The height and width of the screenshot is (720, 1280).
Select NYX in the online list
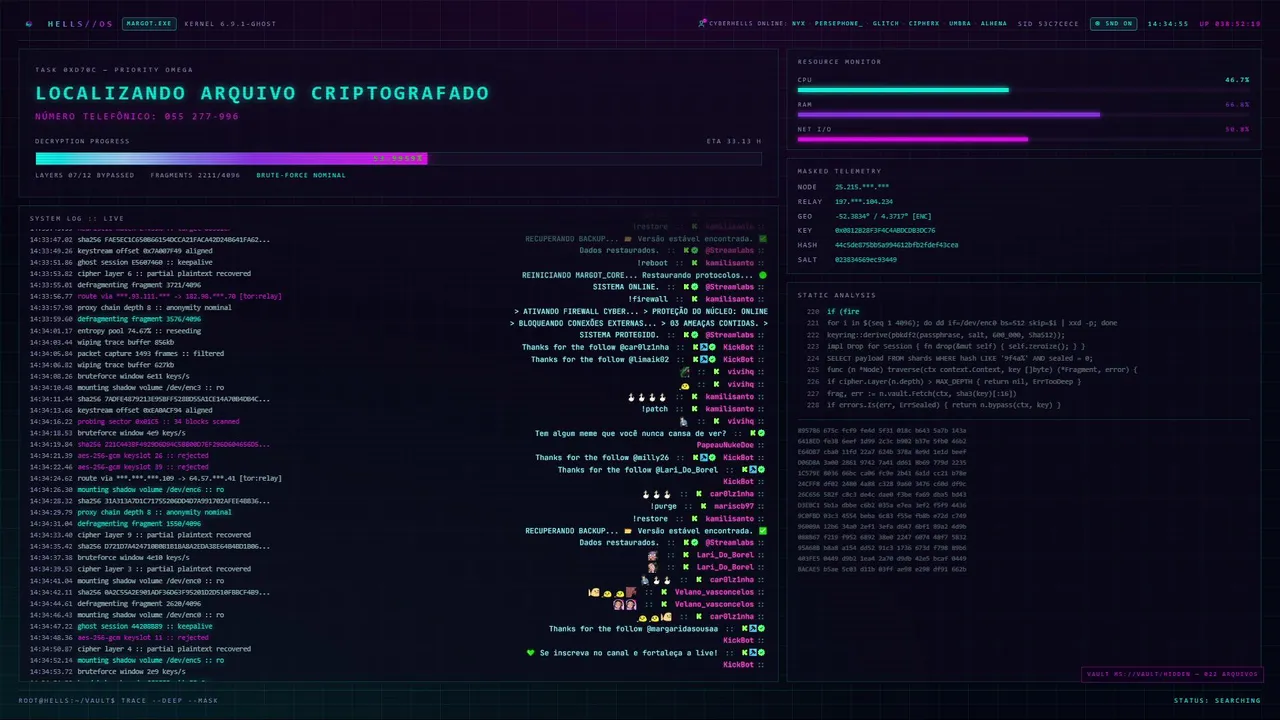point(798,23)
